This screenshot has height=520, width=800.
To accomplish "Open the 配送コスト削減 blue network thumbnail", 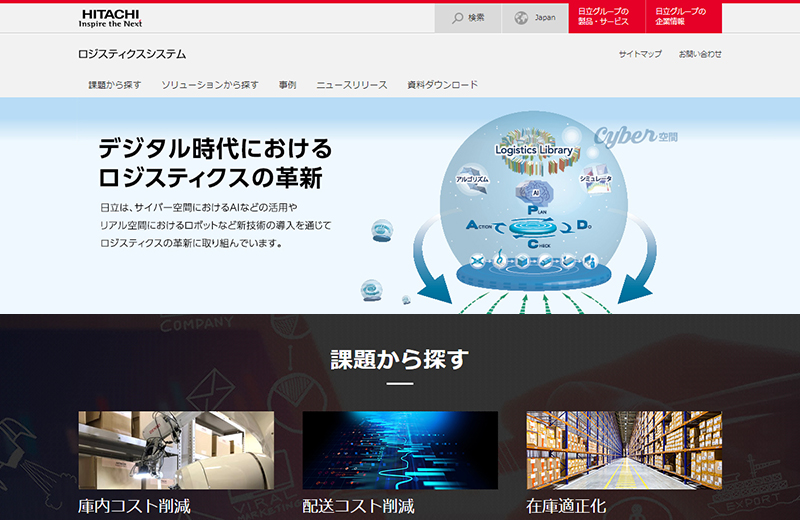I will (x=400, y=450).
